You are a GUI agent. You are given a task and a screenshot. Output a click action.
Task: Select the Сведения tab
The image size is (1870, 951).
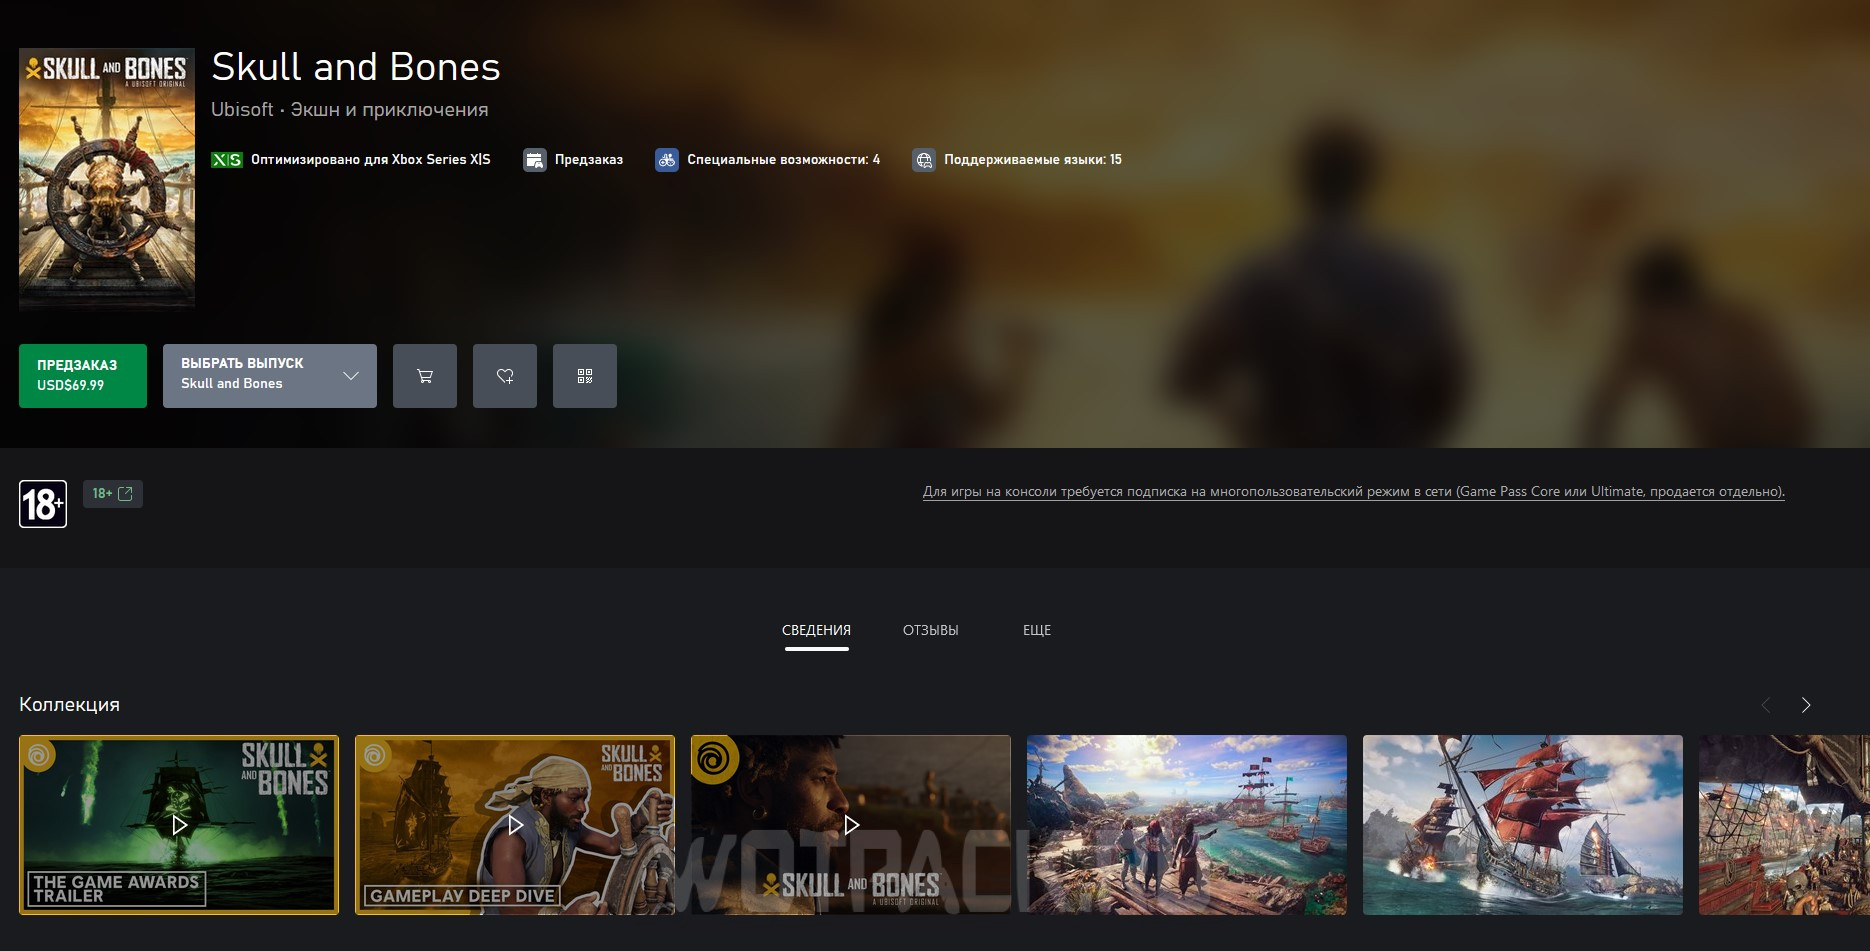pyautogui.click(x=816, y=630)
